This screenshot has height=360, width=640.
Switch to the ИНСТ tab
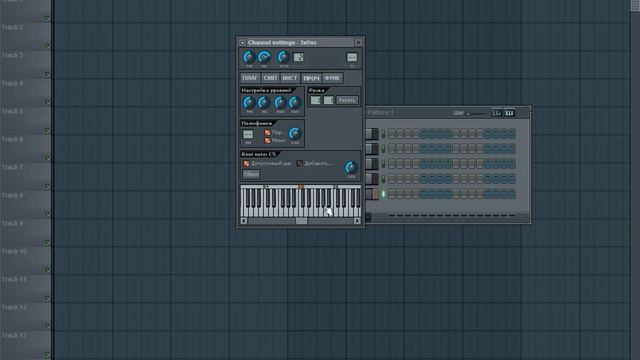[x=290, y=78]
